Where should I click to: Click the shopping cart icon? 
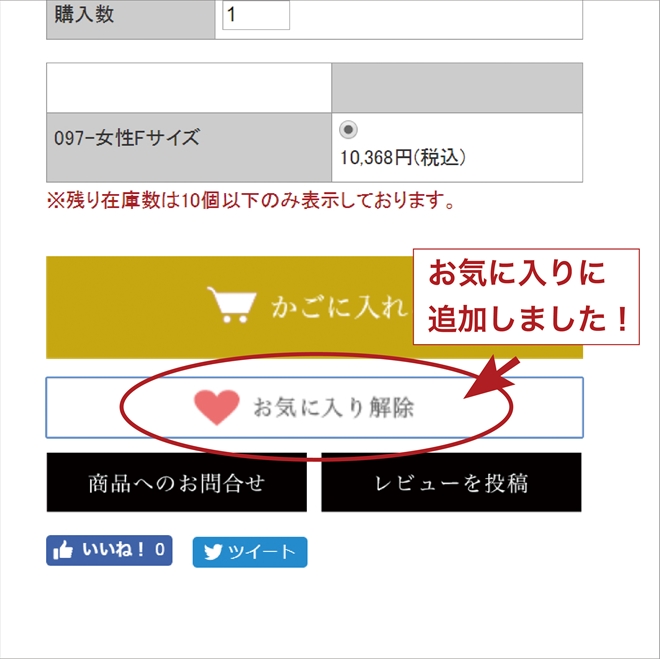(232, 305)
